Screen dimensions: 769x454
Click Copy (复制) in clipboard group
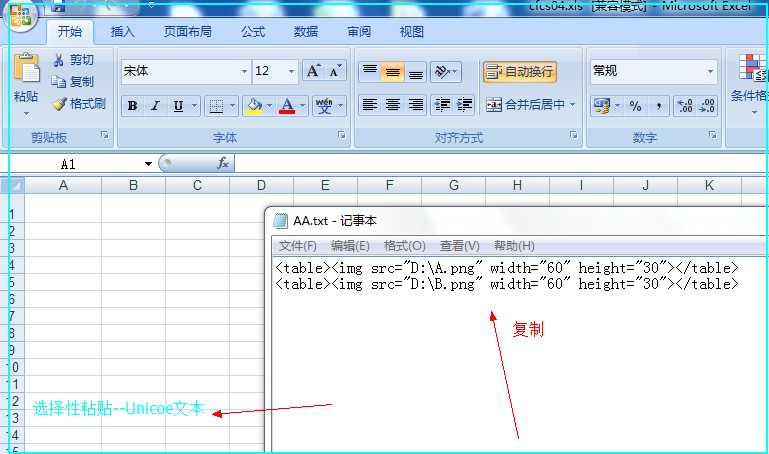click(72, 81)
